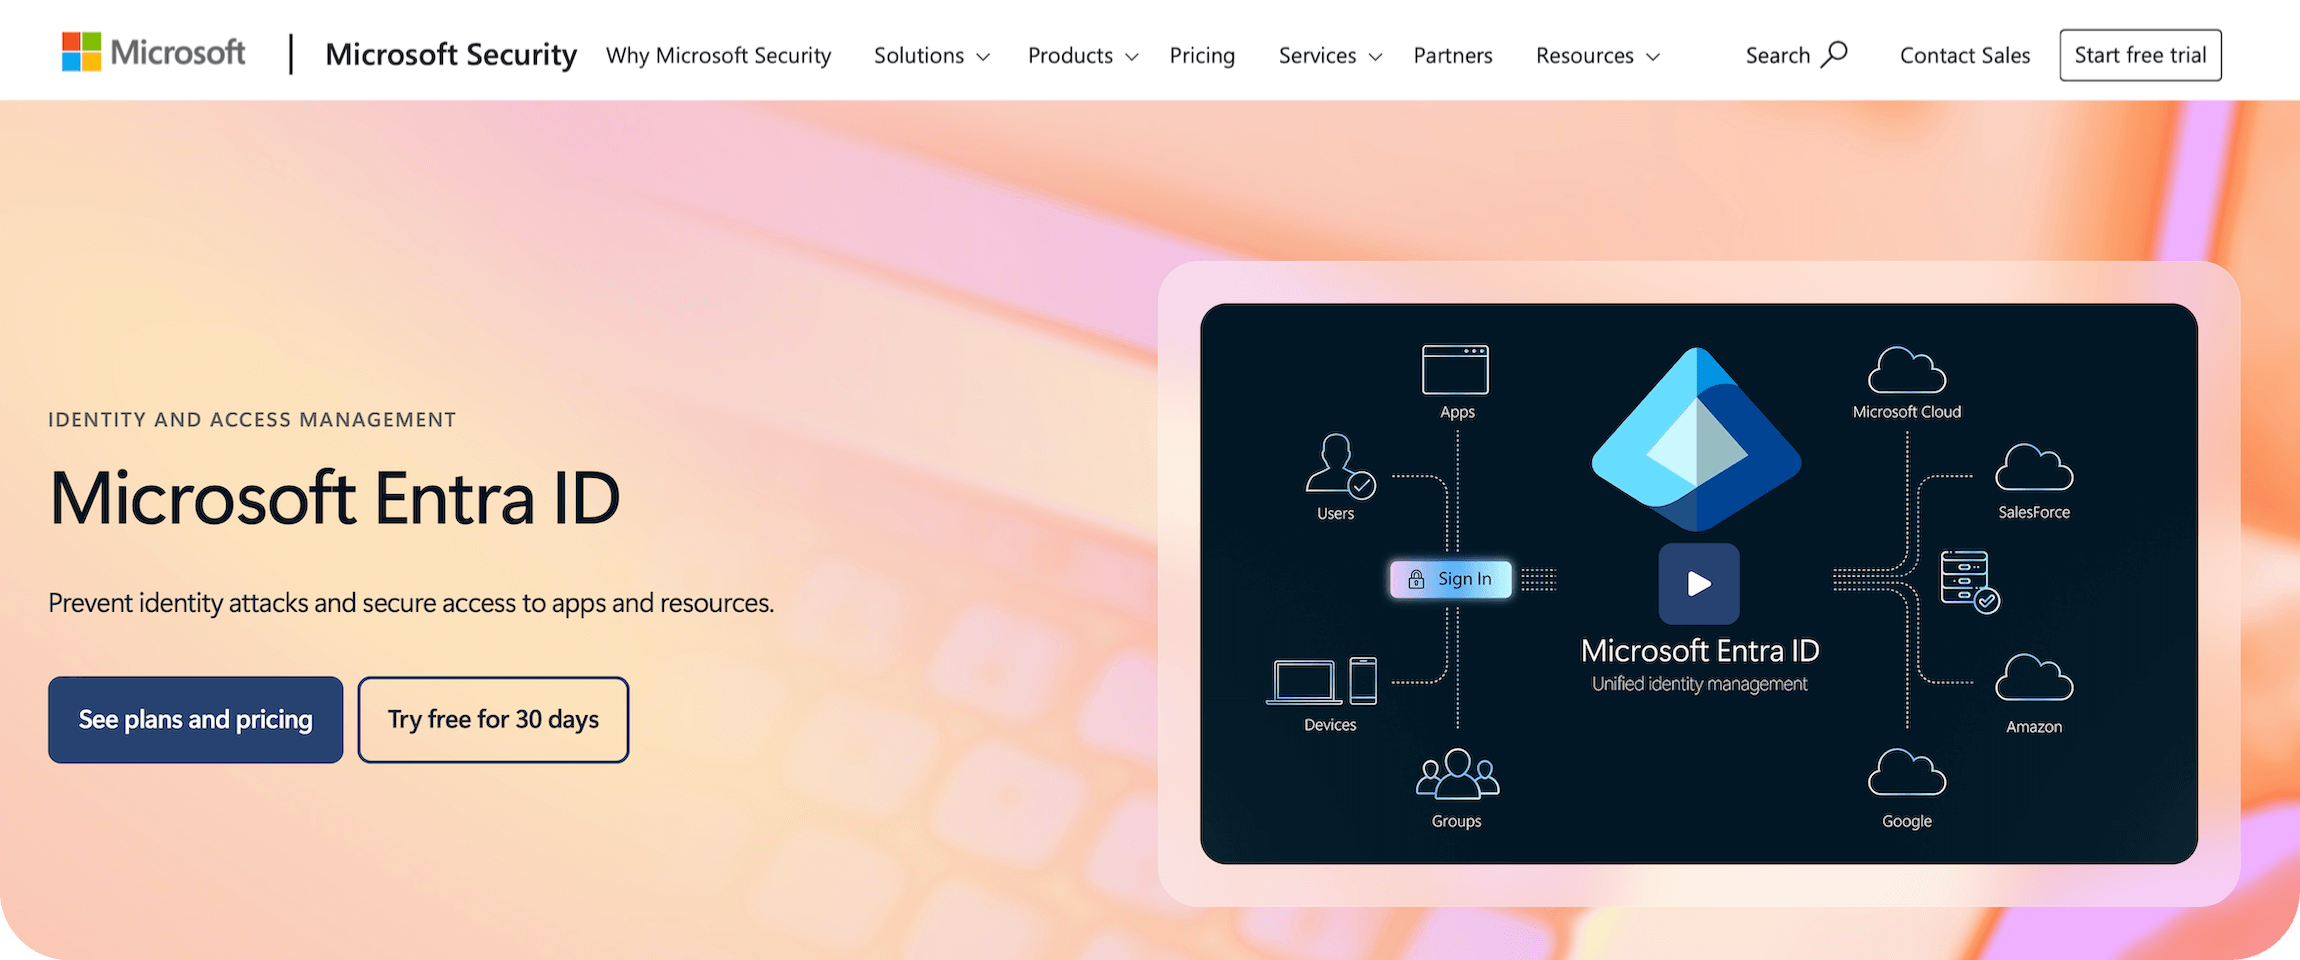Click the Groups icon in the diagram
The height and width of the screenshot is (960, 2300).
1456,775
